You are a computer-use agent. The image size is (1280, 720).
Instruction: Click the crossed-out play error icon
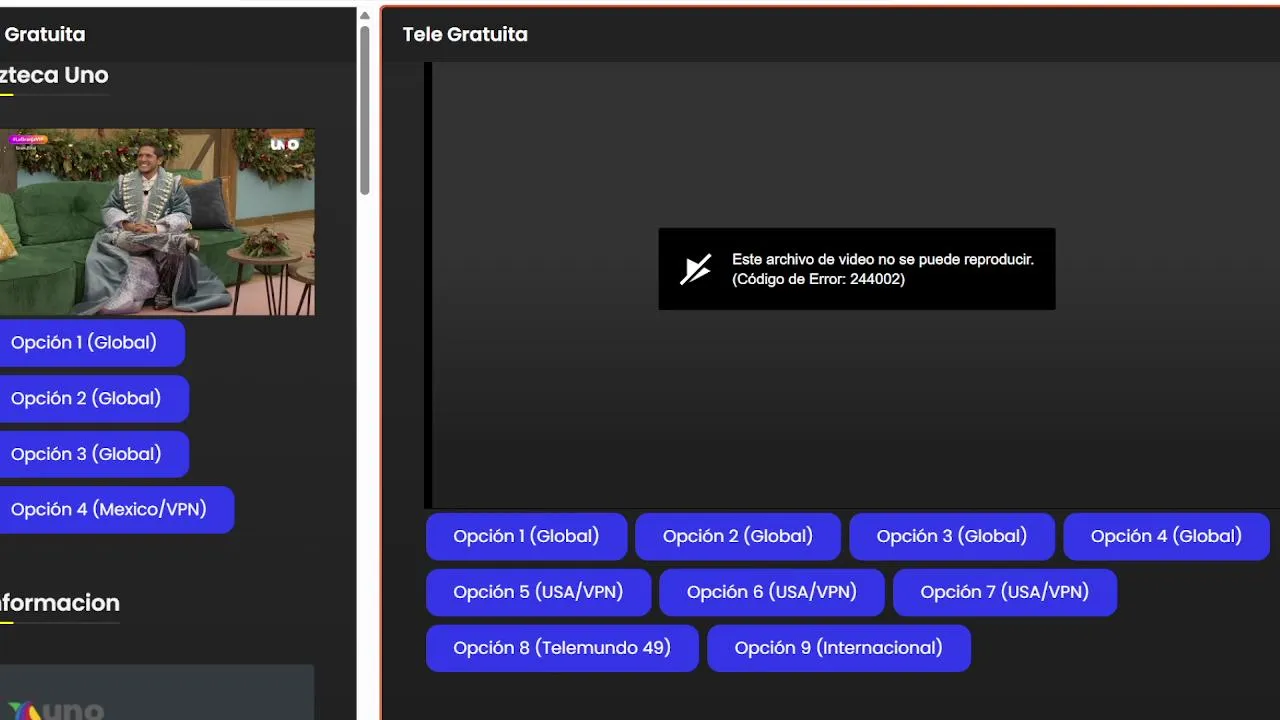click(696, 269)
